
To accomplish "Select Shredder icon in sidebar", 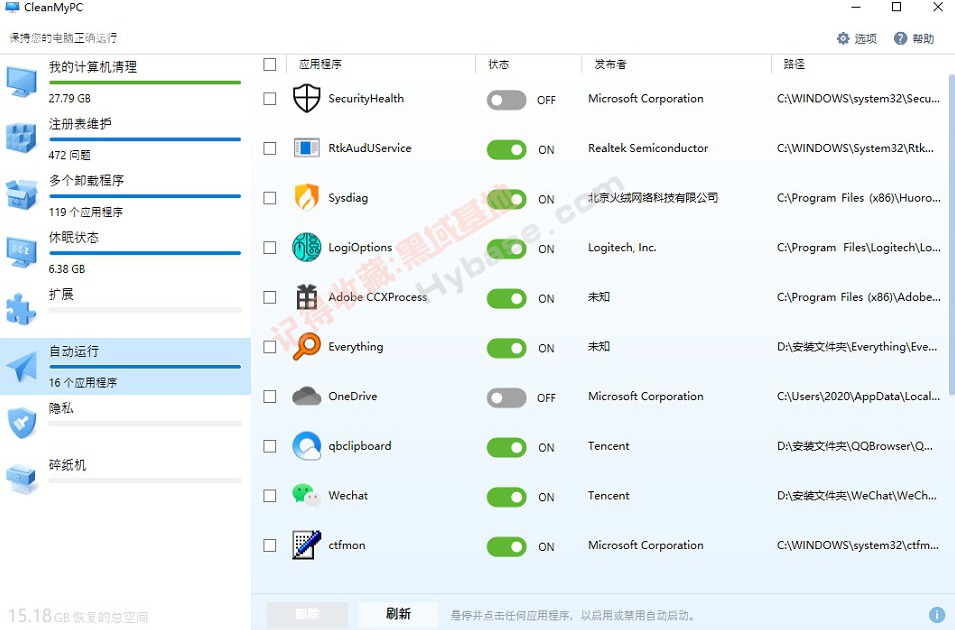I will 21,480.
